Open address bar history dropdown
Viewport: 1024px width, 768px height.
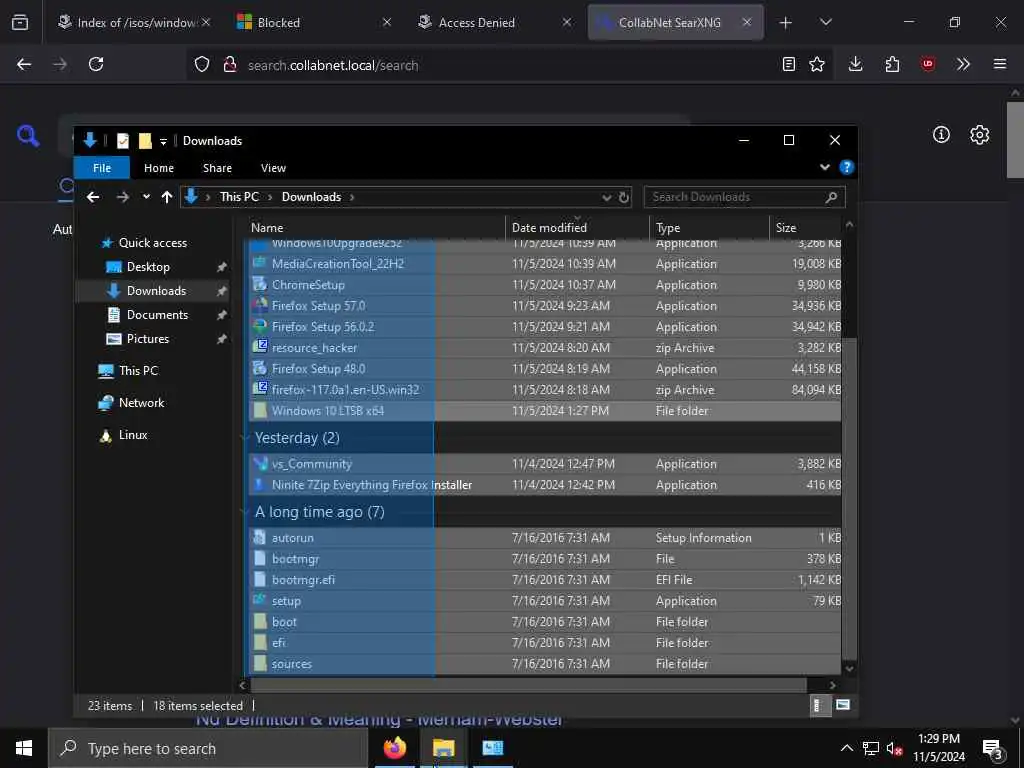click(607, 197)
